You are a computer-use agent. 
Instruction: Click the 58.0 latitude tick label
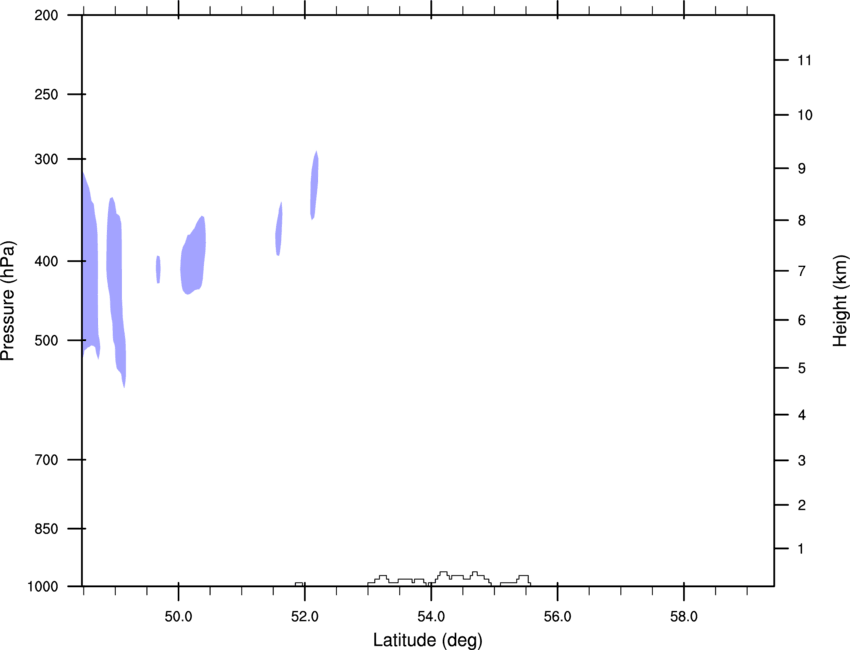pos(684,617)
